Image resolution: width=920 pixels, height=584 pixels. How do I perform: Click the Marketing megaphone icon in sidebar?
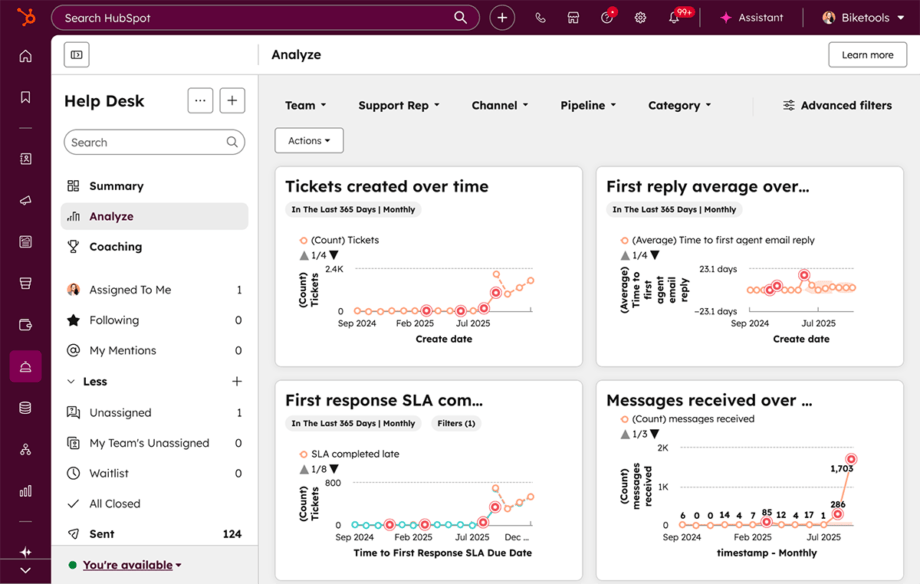[25, 200]
